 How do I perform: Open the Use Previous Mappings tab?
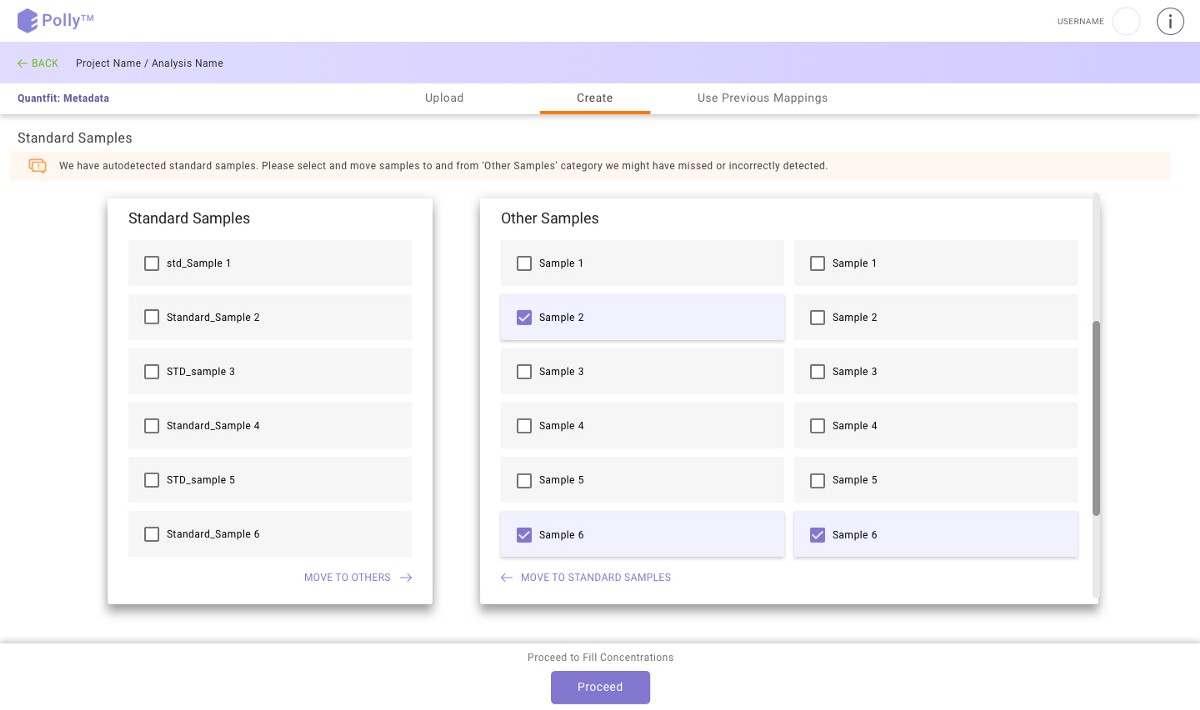[762, 98]
